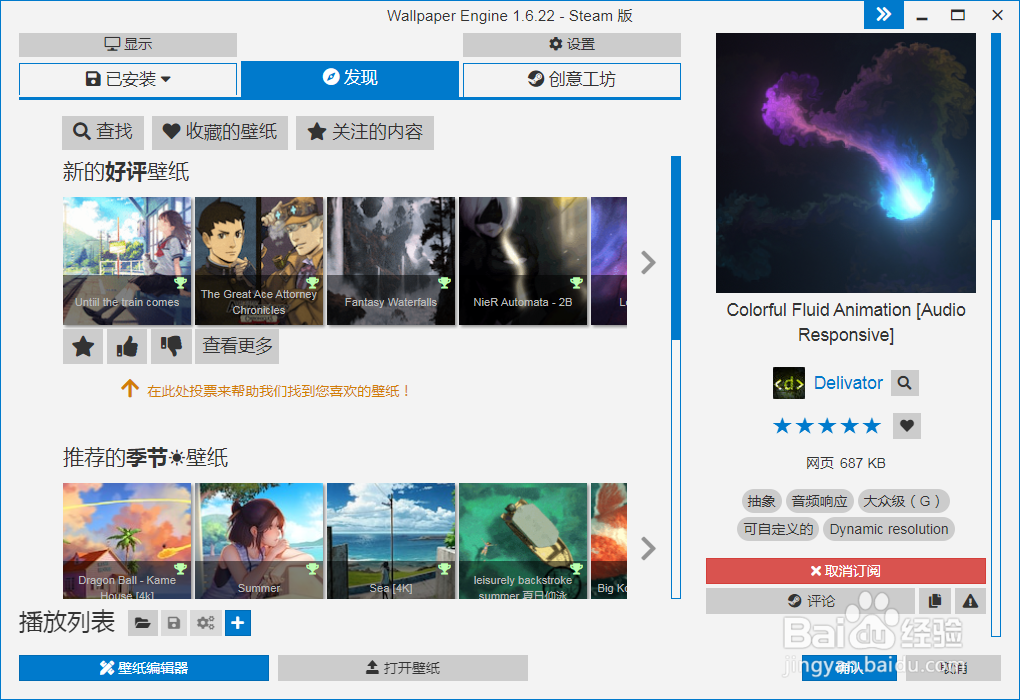Switch to the Workshop (创意工坊) tab
The image size is (1020, 700).
pyautogui.click(x=572, y=79)
